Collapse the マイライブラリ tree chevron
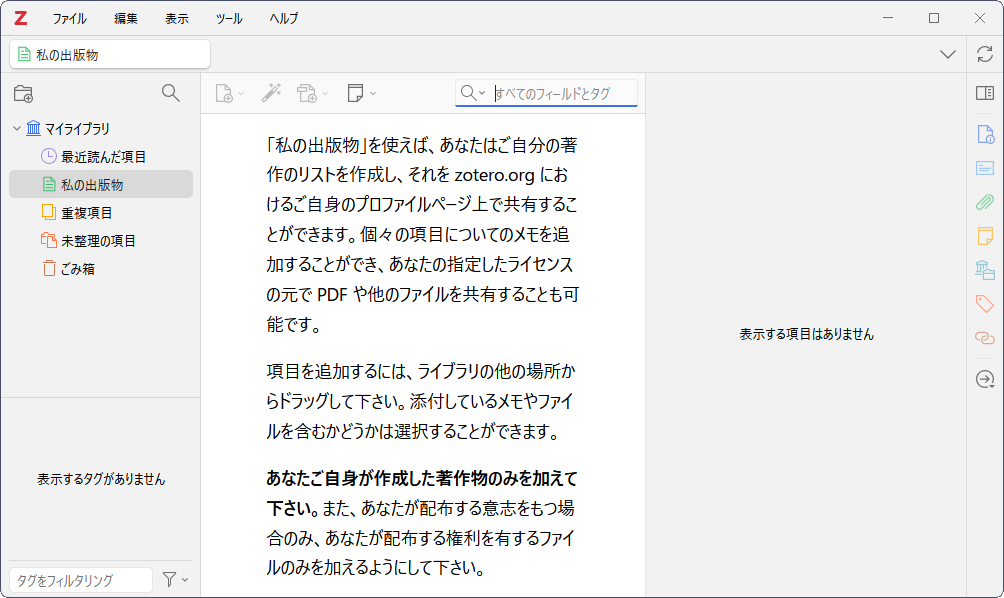 pyautogui.click(x=17, y=129)
